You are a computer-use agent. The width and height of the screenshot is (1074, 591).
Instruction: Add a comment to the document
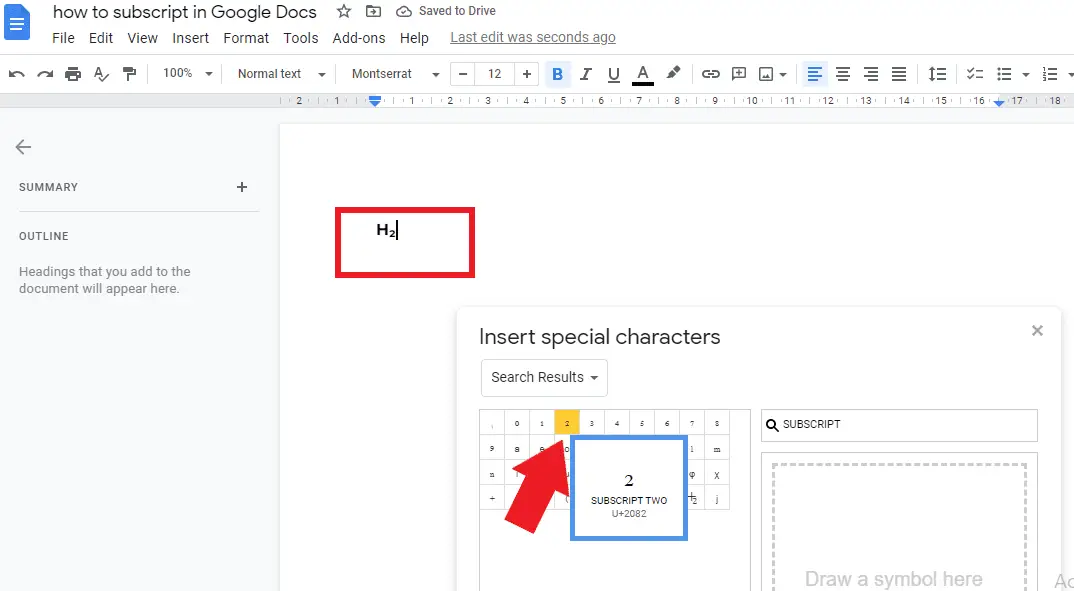(738, 73)
